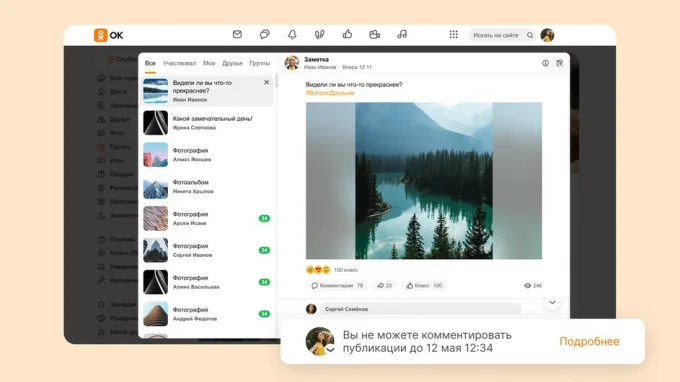Open the mountain lake photo in post

[424, 181]
